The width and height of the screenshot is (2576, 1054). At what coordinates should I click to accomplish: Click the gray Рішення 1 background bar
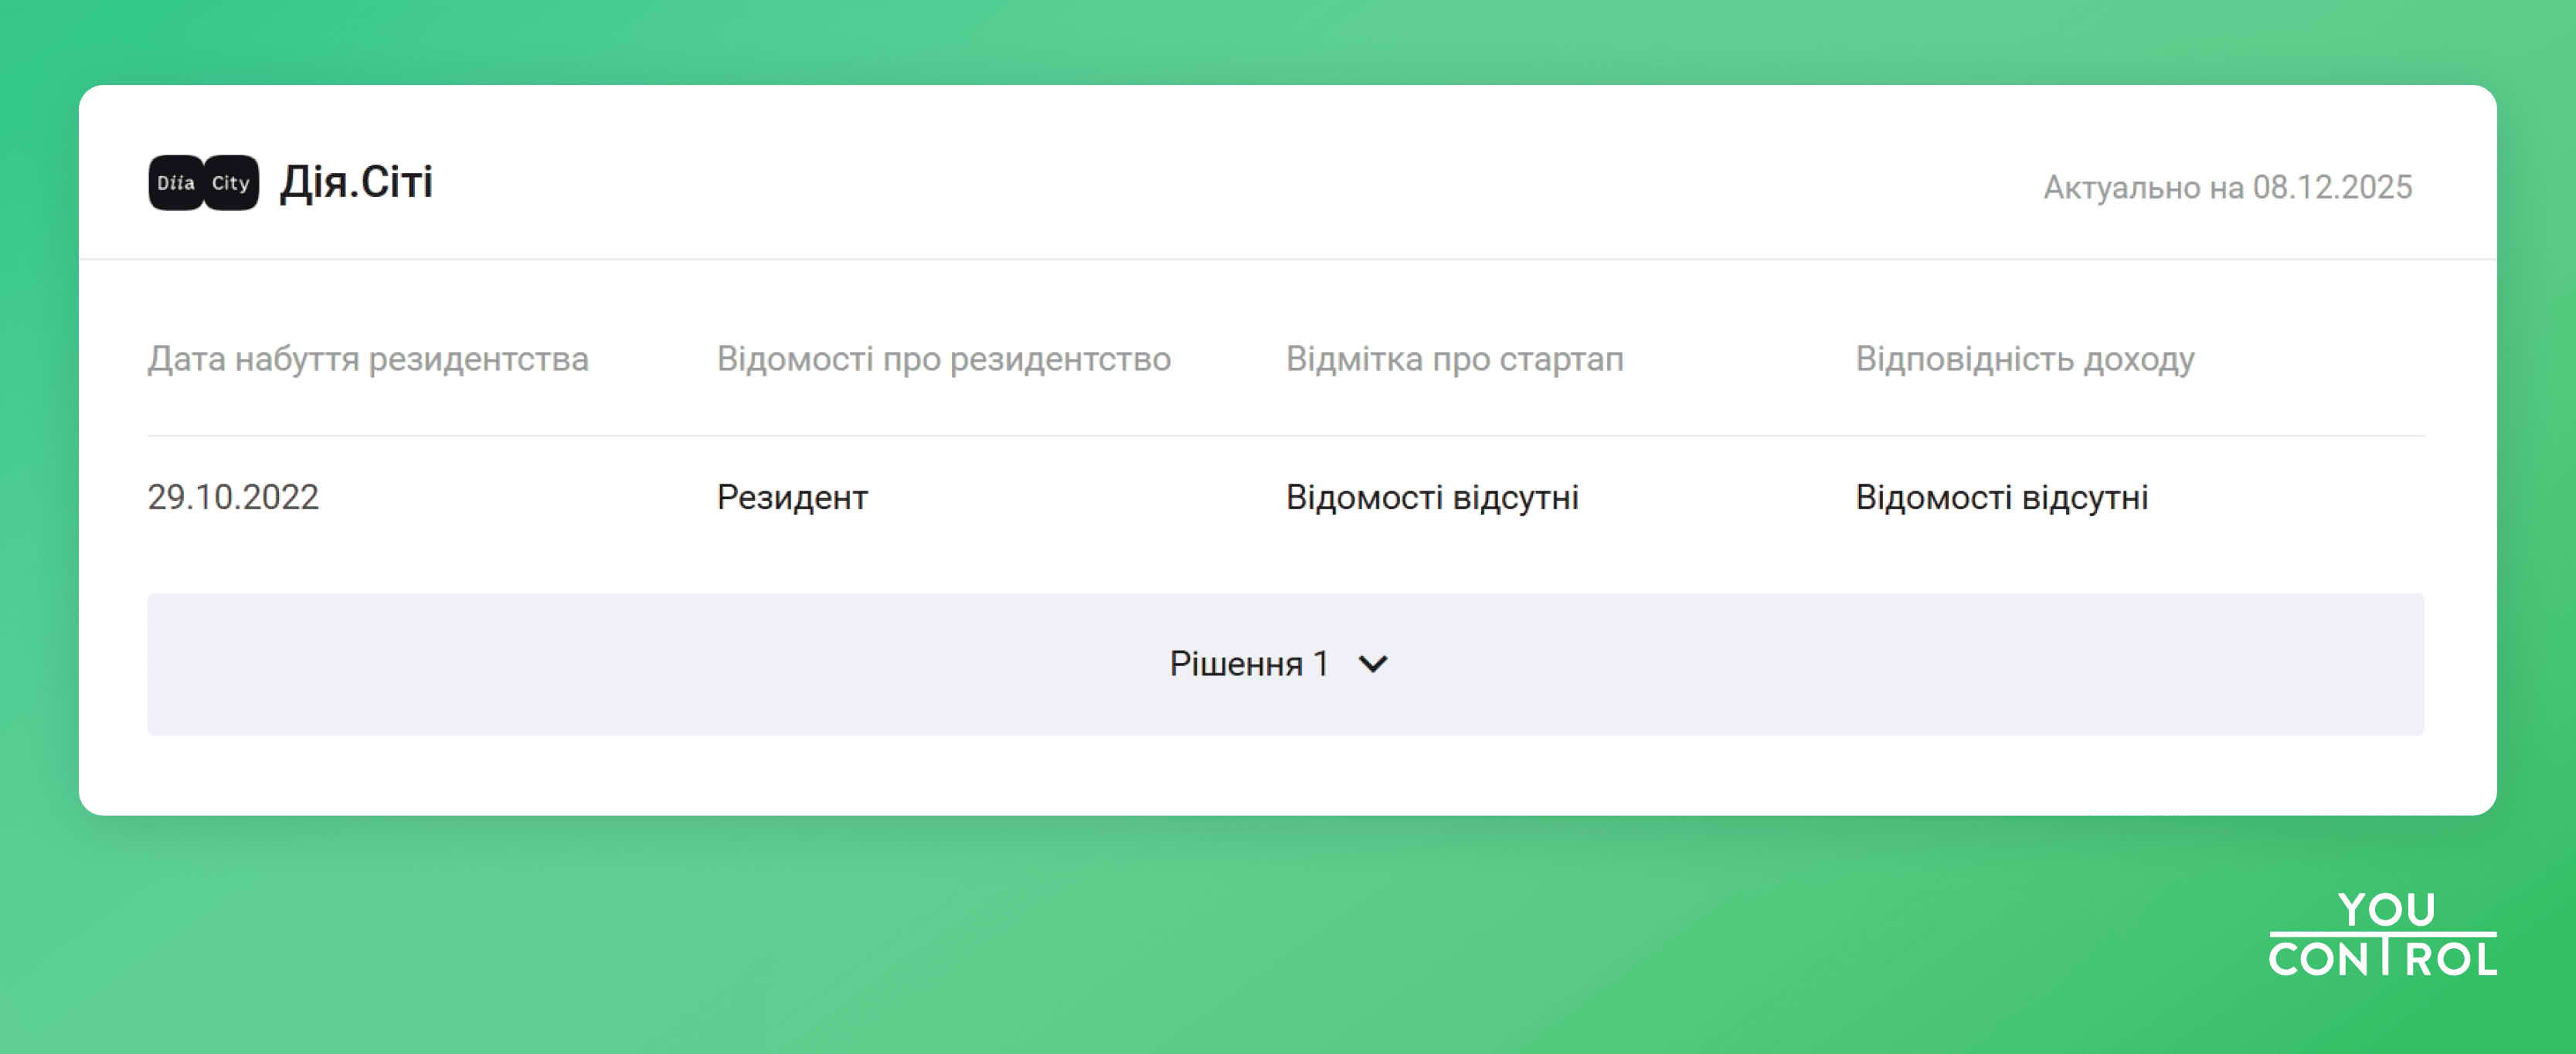pos(700,663)
